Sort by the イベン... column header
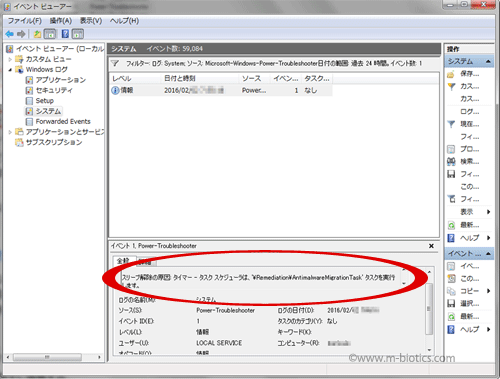 286,79
